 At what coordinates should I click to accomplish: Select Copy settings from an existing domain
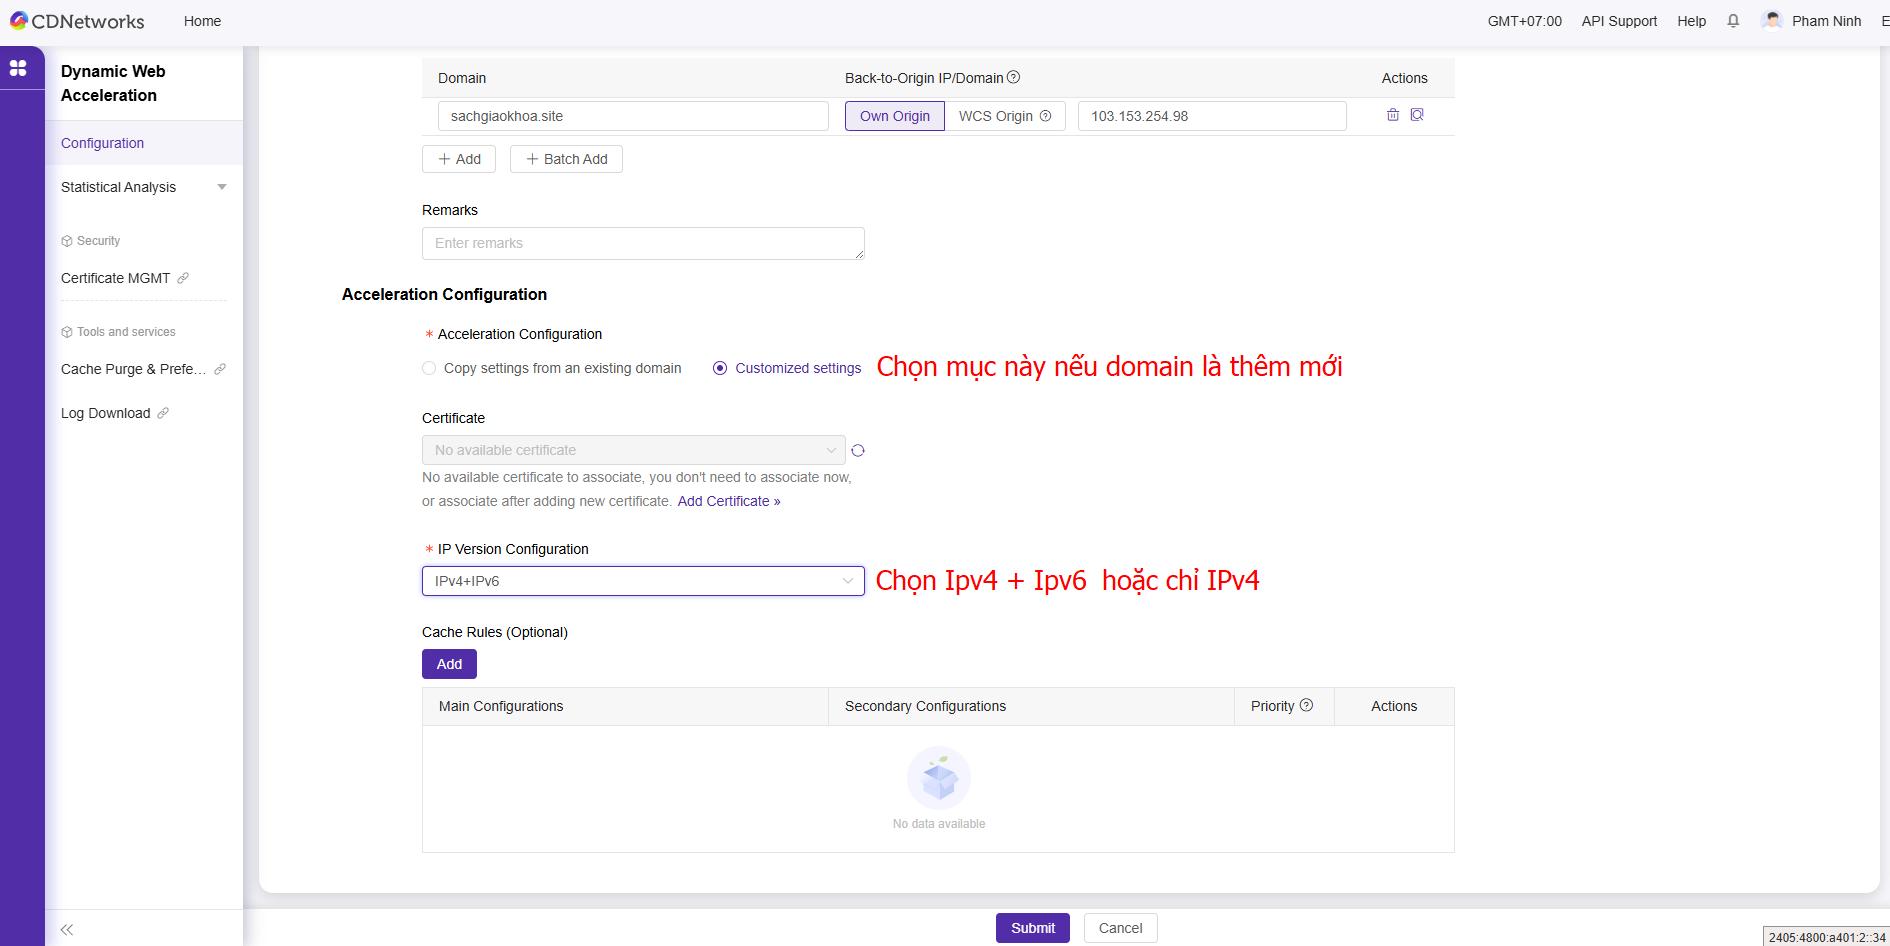click(429, 368)
